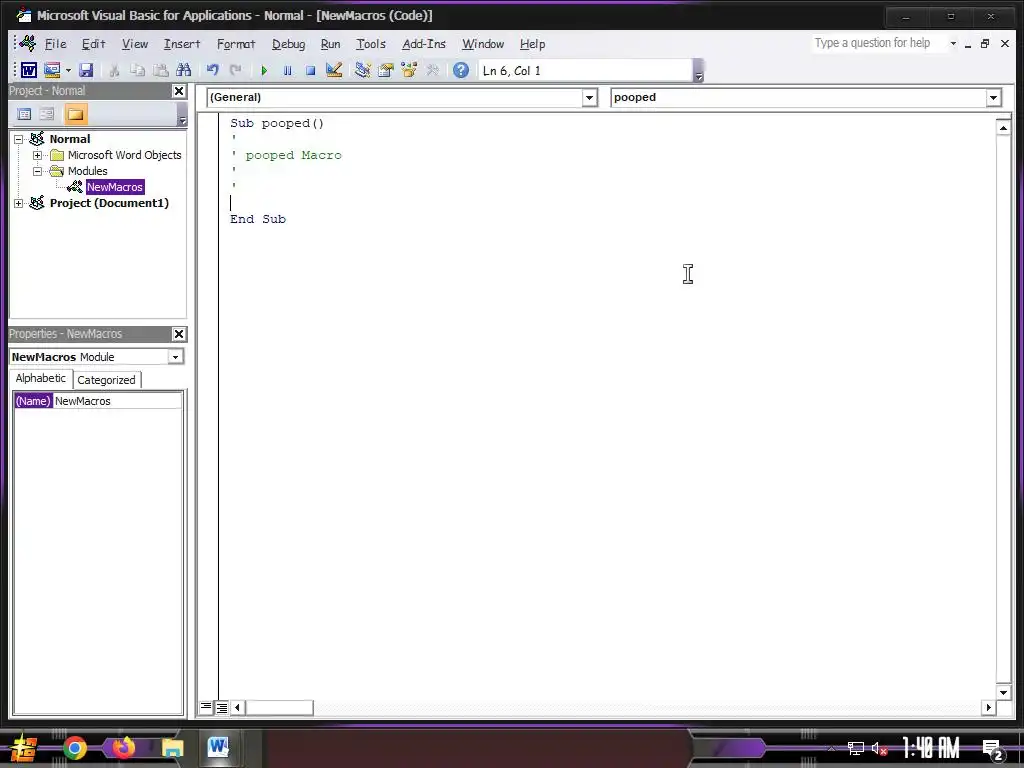Open the Properties Window toolbar icon
Viewport: 1024px width, 768px height.
pyautogui.click(x=385, y=70)
